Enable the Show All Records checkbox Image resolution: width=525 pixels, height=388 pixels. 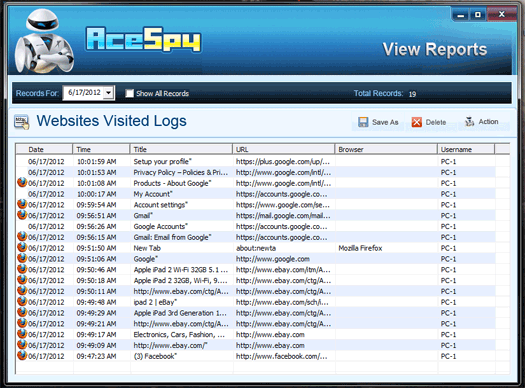point(129,93)
